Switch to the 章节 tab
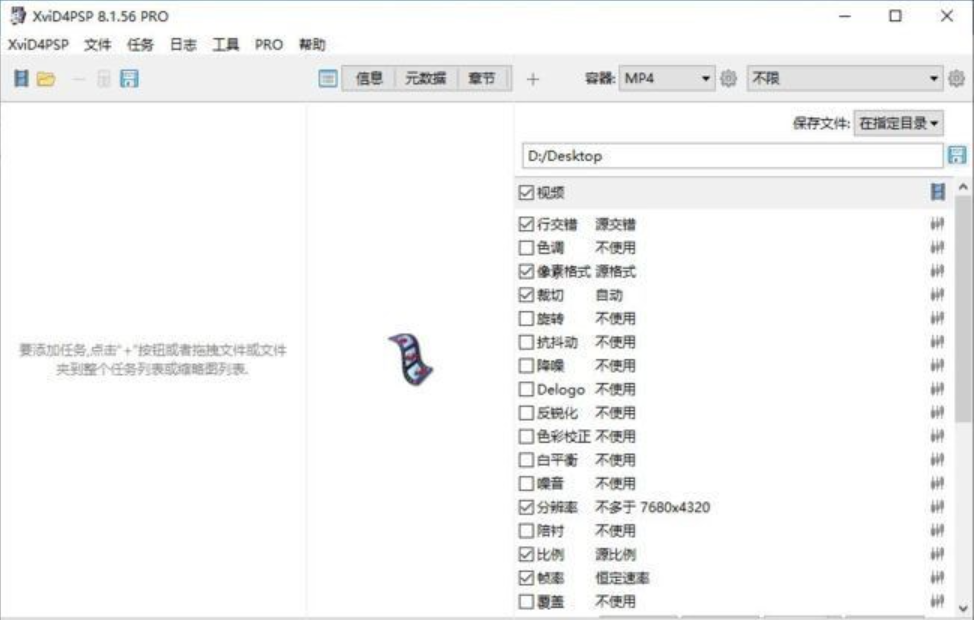974x620 pixels. coord(482,78)
